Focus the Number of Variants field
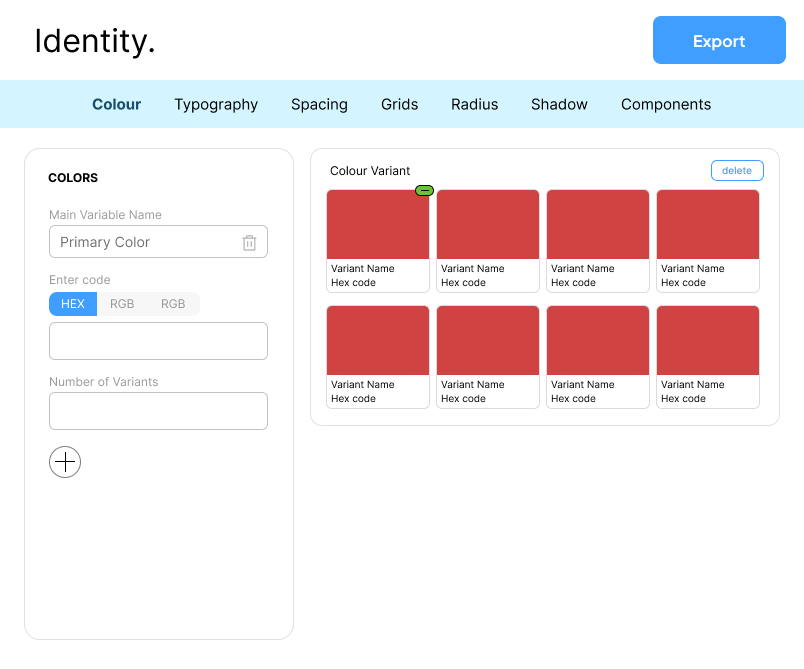 158,411
